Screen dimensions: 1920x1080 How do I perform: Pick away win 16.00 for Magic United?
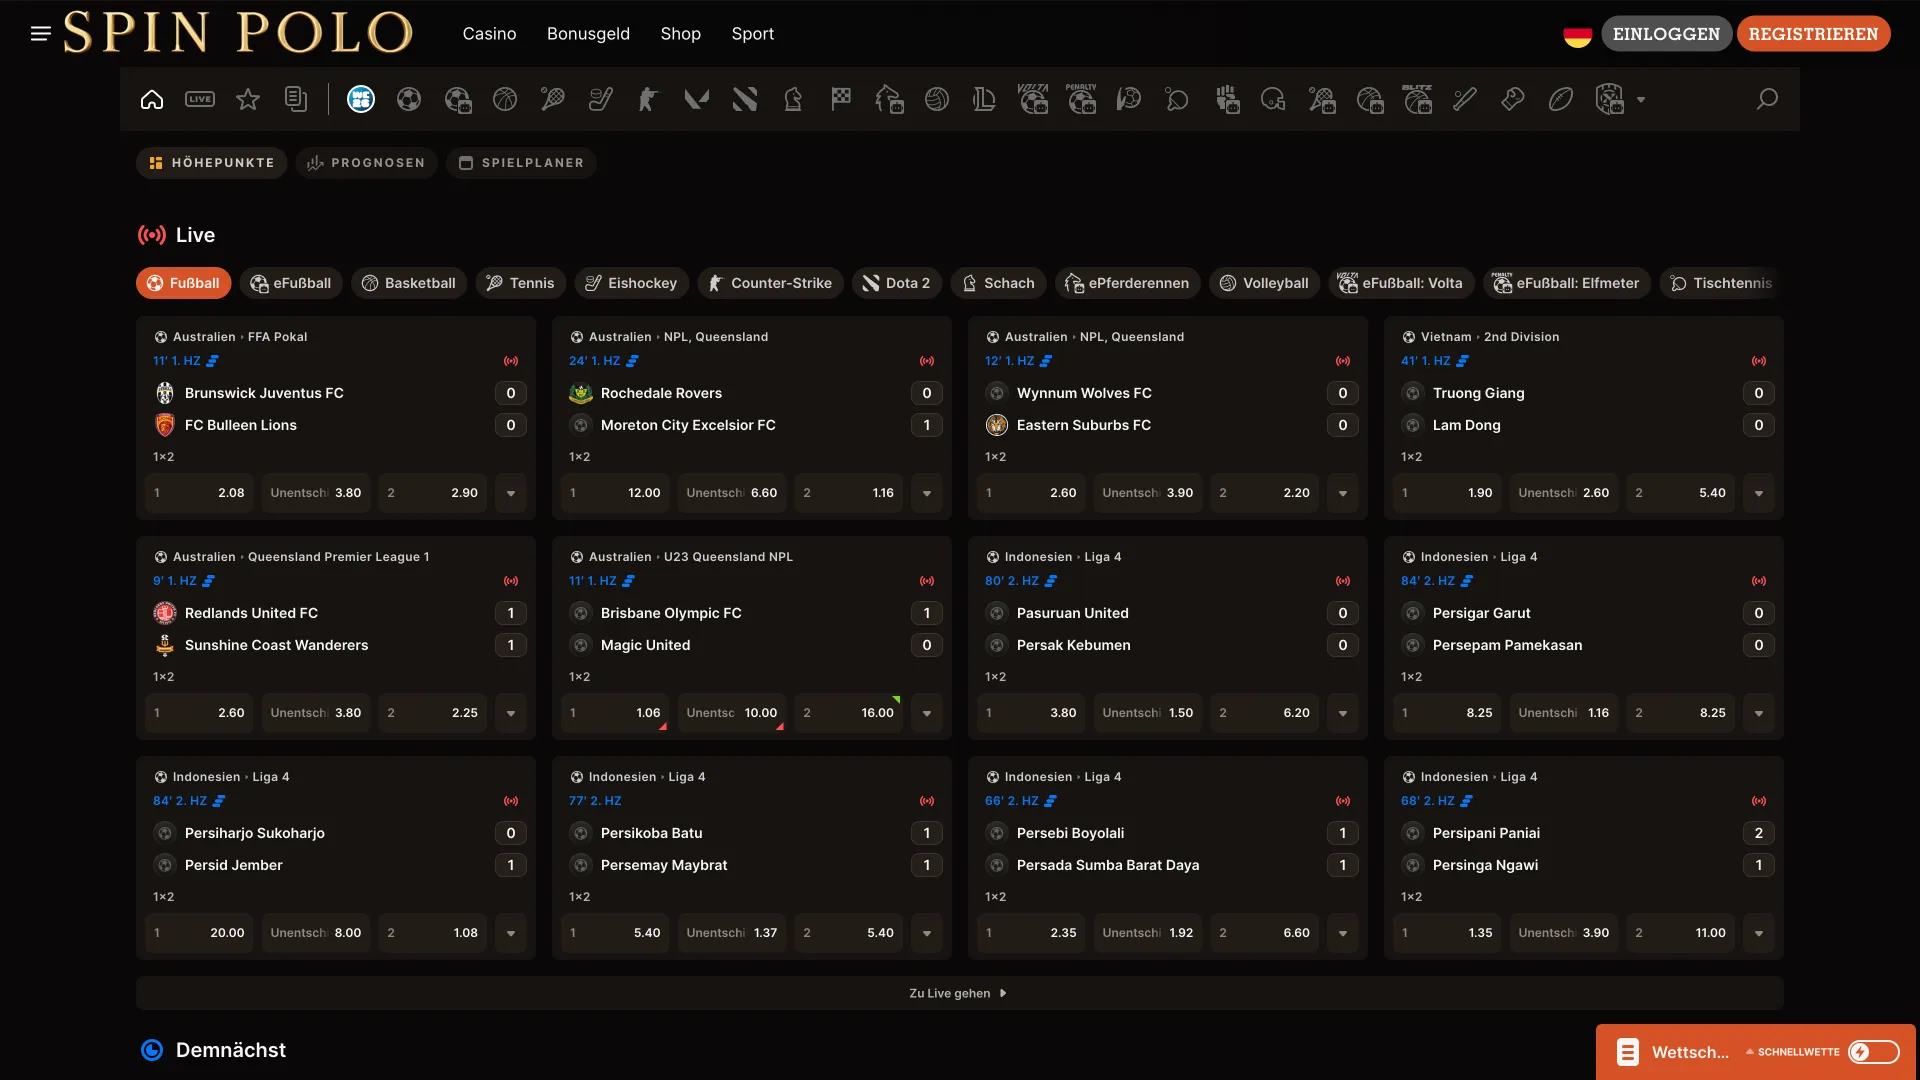(x=848, y=713)
